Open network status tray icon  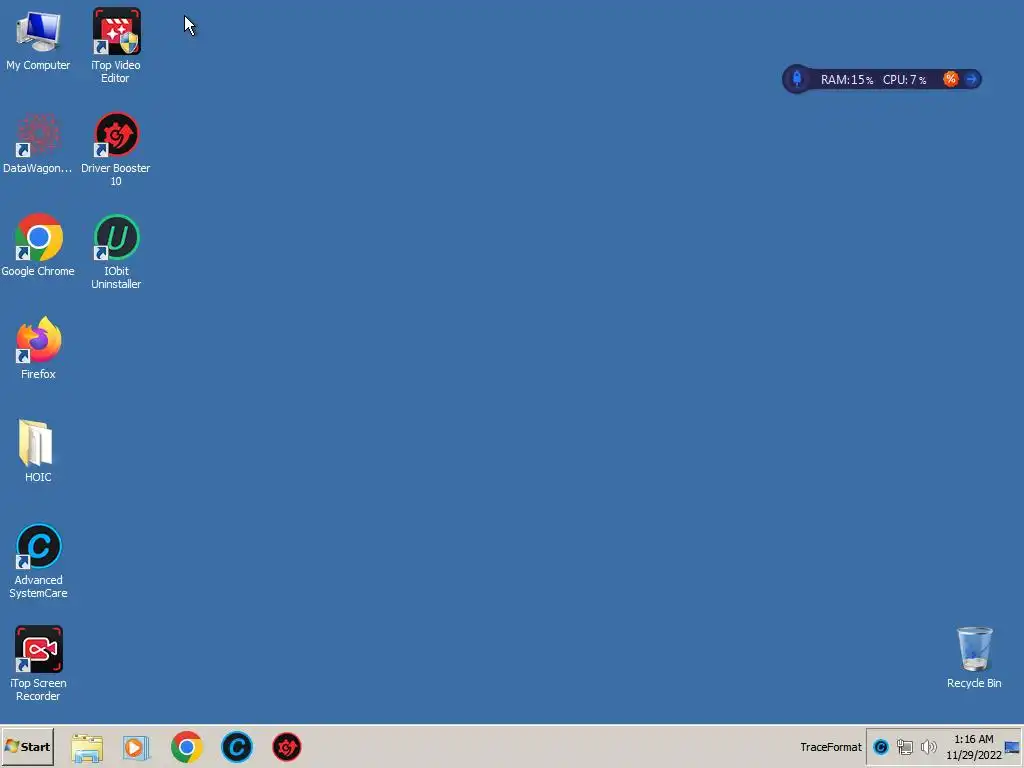[904, 747]
